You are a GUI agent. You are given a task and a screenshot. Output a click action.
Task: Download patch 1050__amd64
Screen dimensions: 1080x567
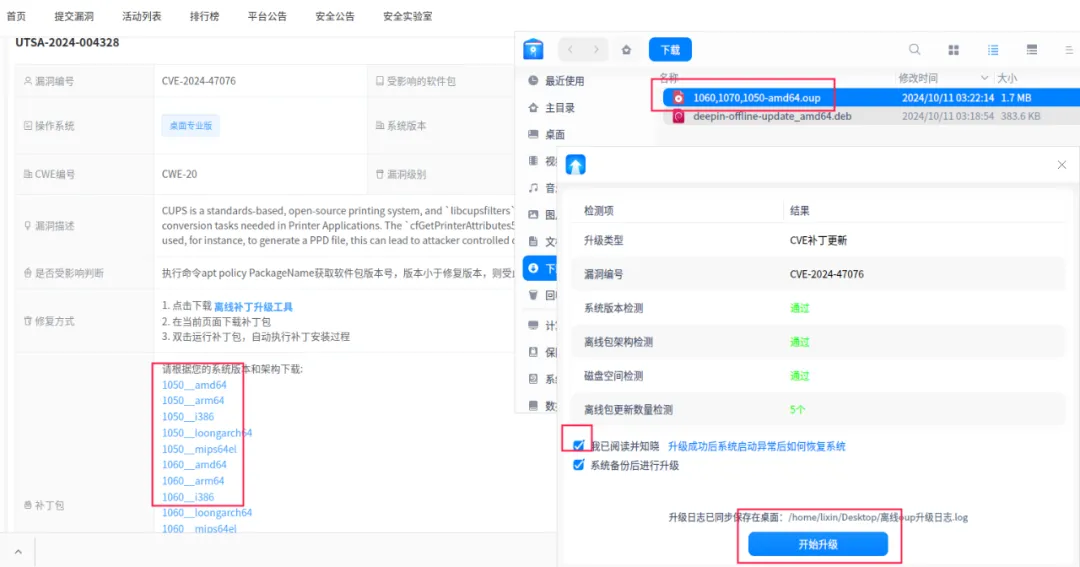[194, 385]
